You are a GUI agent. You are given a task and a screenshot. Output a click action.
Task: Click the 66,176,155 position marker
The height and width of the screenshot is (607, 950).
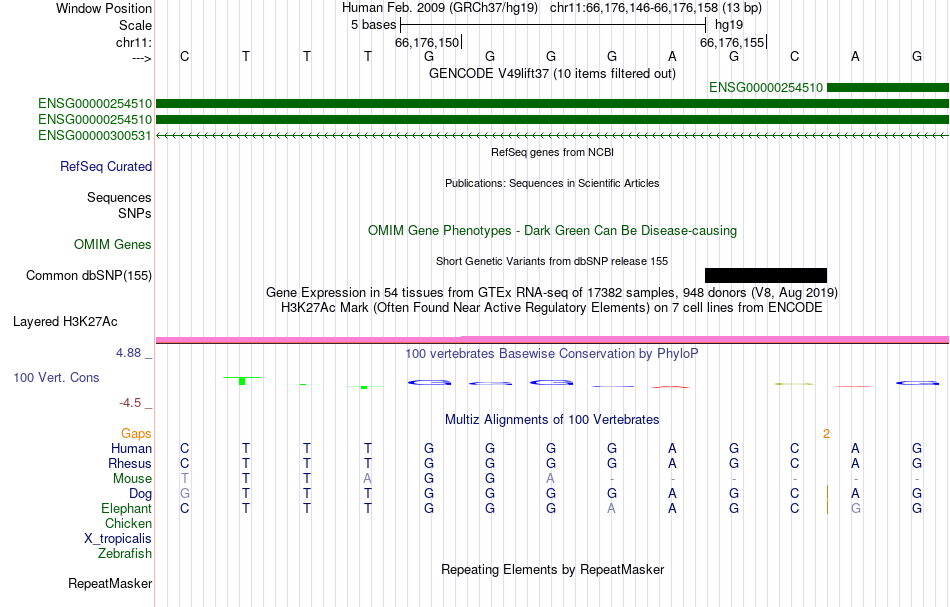click(733, 42)
